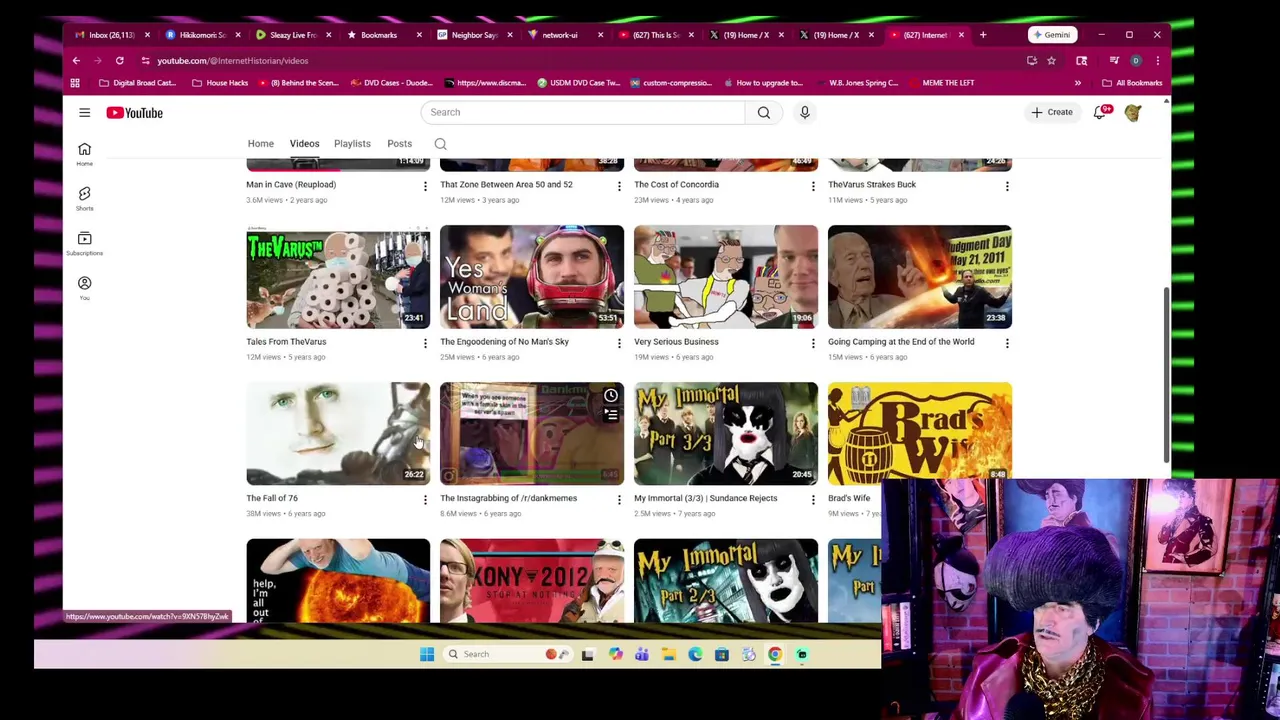Expand the overflow bookmarks chevron
1280x720 pixels.
coord(1078,83)
